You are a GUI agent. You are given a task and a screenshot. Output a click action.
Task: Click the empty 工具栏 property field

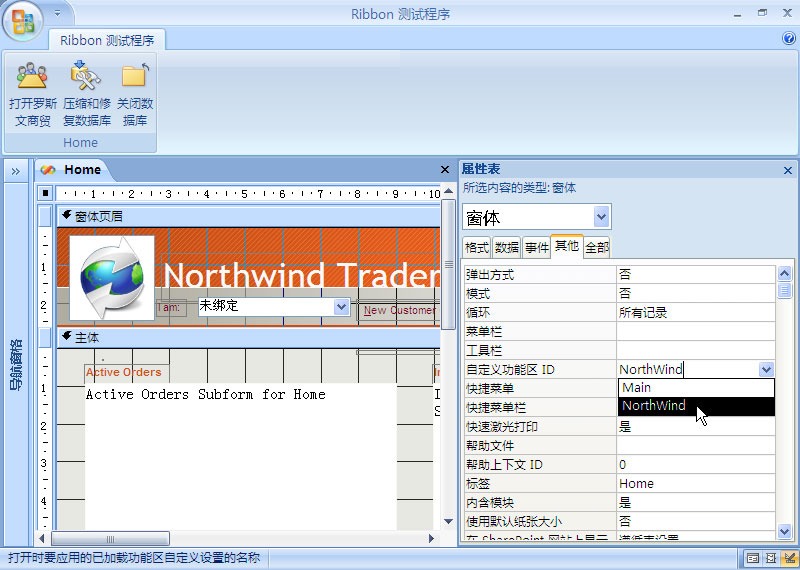(696, 351)
